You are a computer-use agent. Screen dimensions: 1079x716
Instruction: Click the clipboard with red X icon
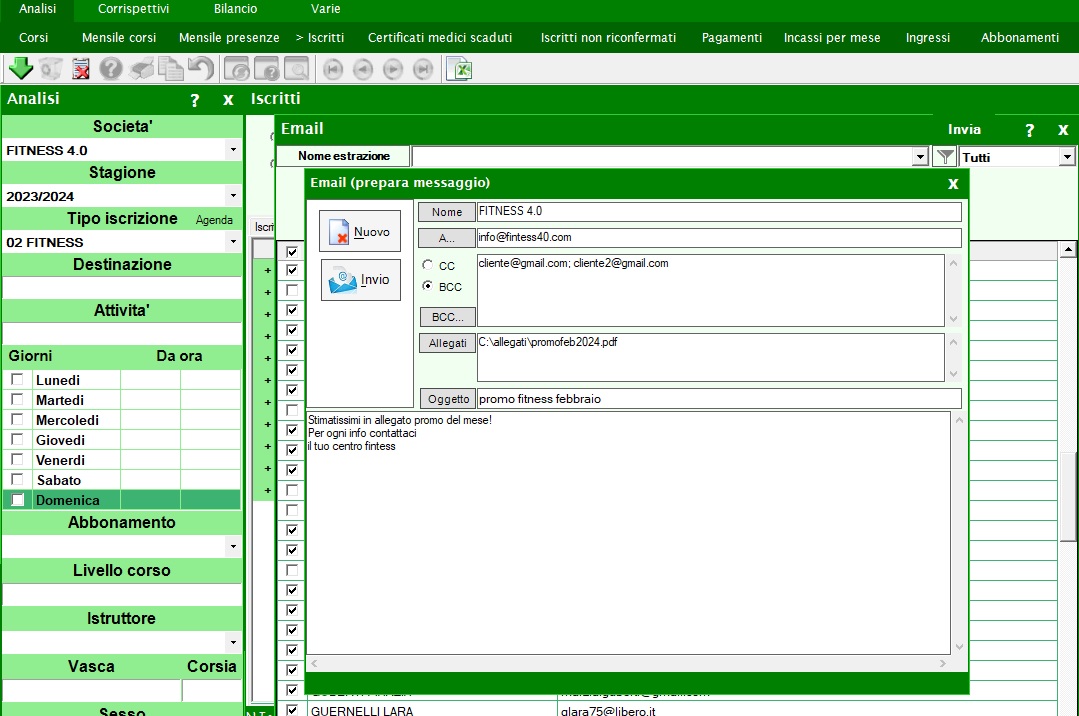[x=81, y=69]
